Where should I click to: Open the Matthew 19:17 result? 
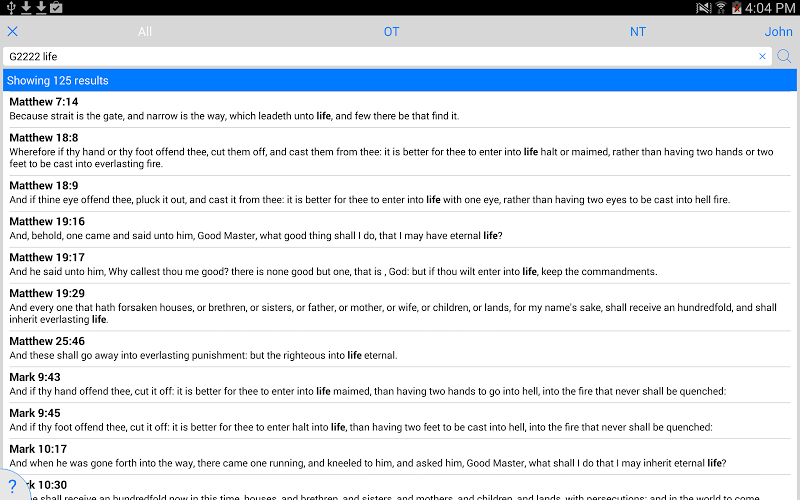click(x=399, y=265)
